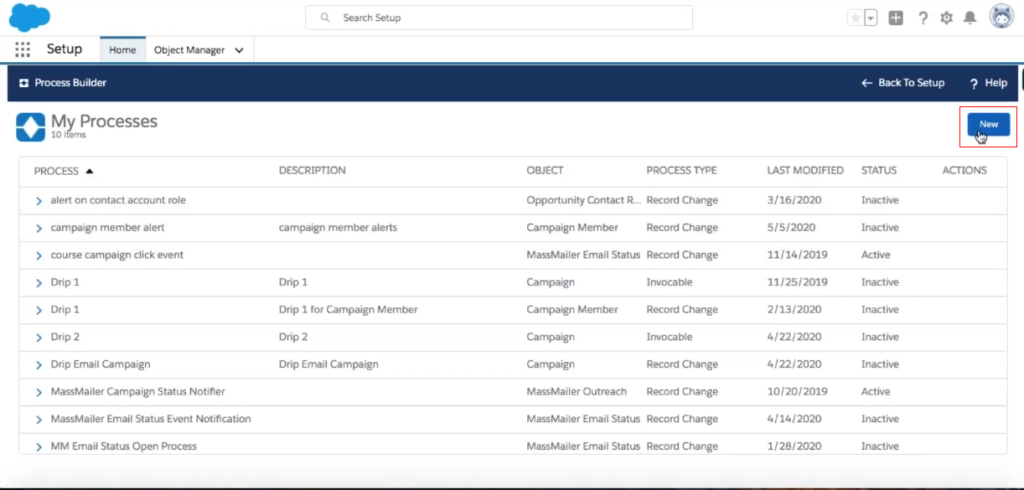Screen dimensions: 1024x490
Task: Sort by the OBJECT column header
Action: [x=545, y=171]
